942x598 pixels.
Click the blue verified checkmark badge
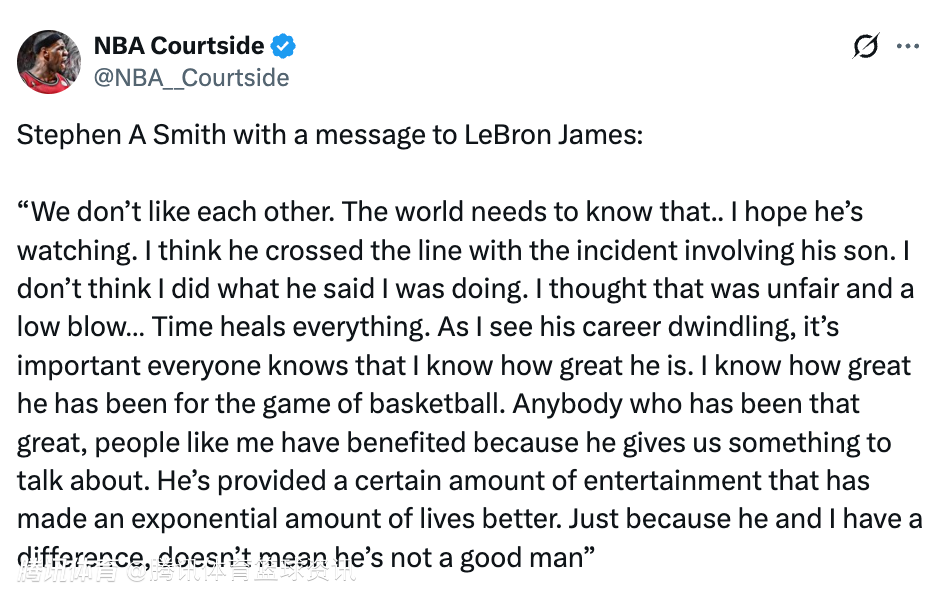click(x=284, y=46)
